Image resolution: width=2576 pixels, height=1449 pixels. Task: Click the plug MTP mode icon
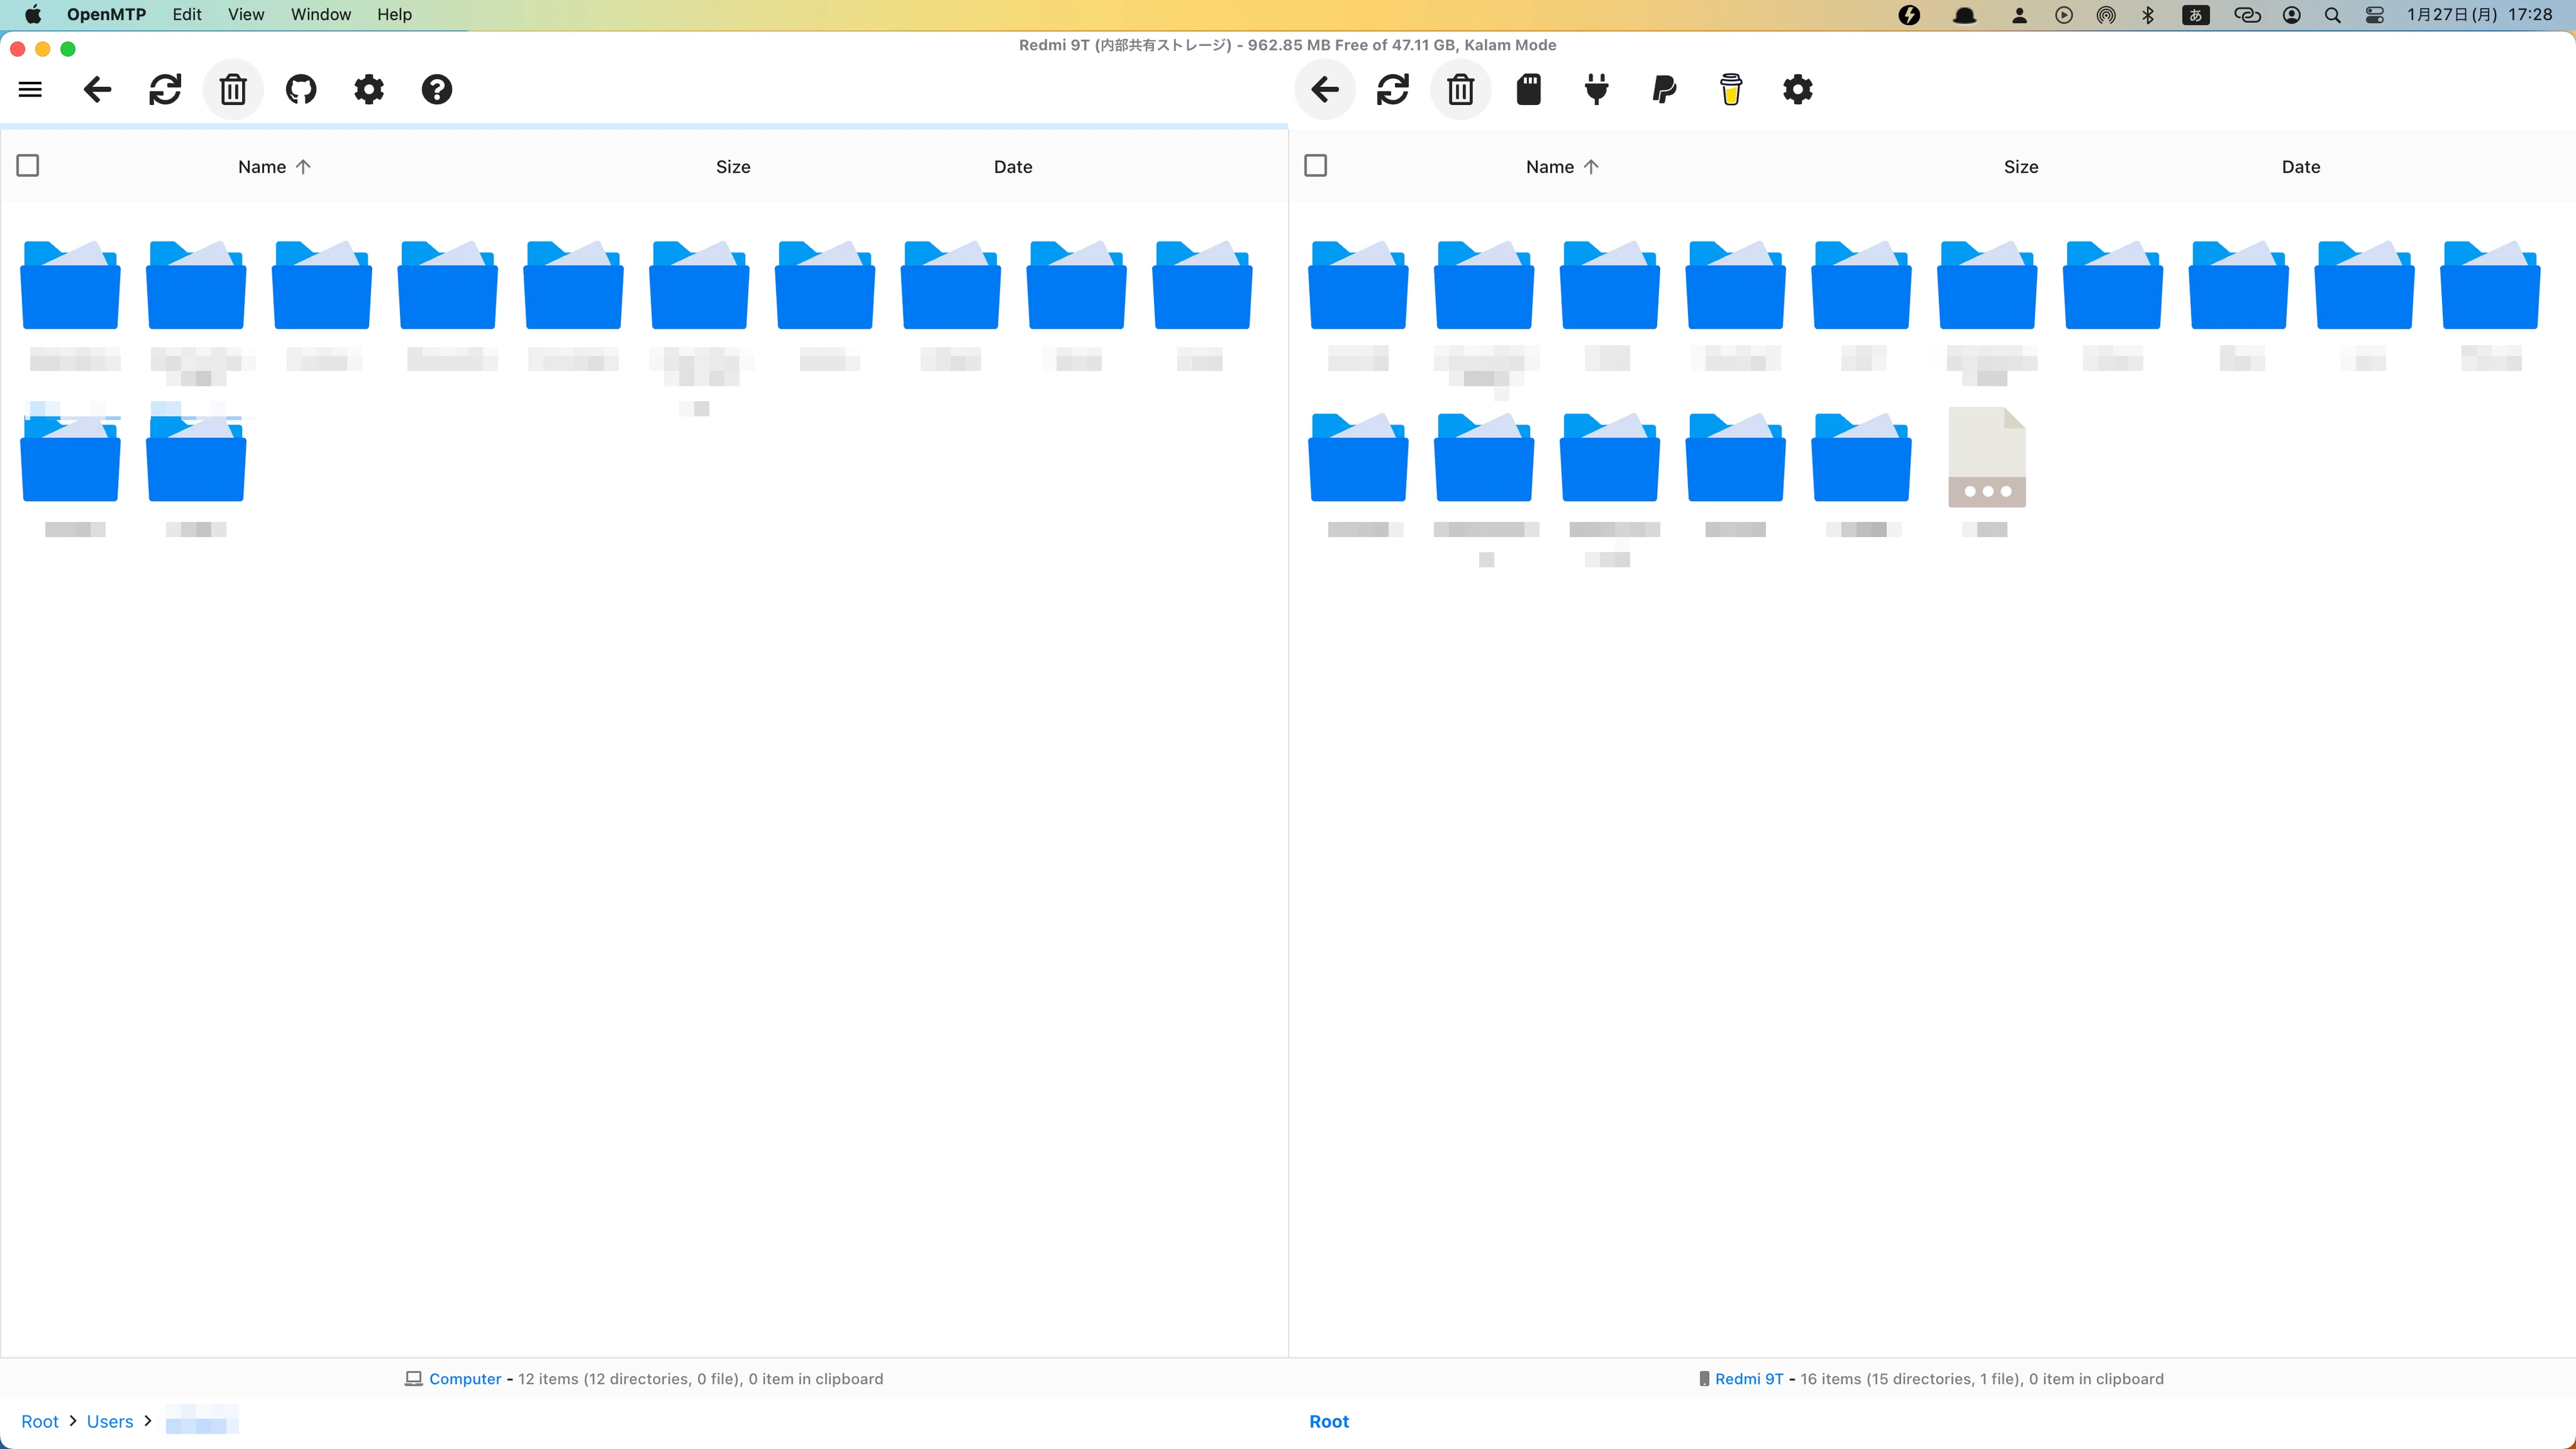[x=1596, y=90]
